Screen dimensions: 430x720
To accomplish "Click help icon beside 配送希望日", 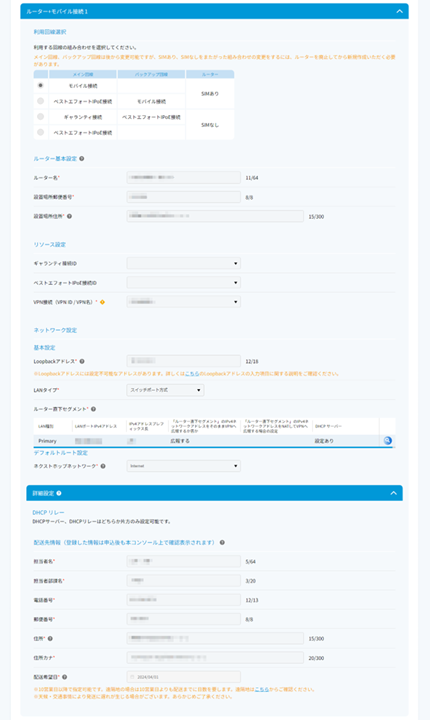I will 65,677.
